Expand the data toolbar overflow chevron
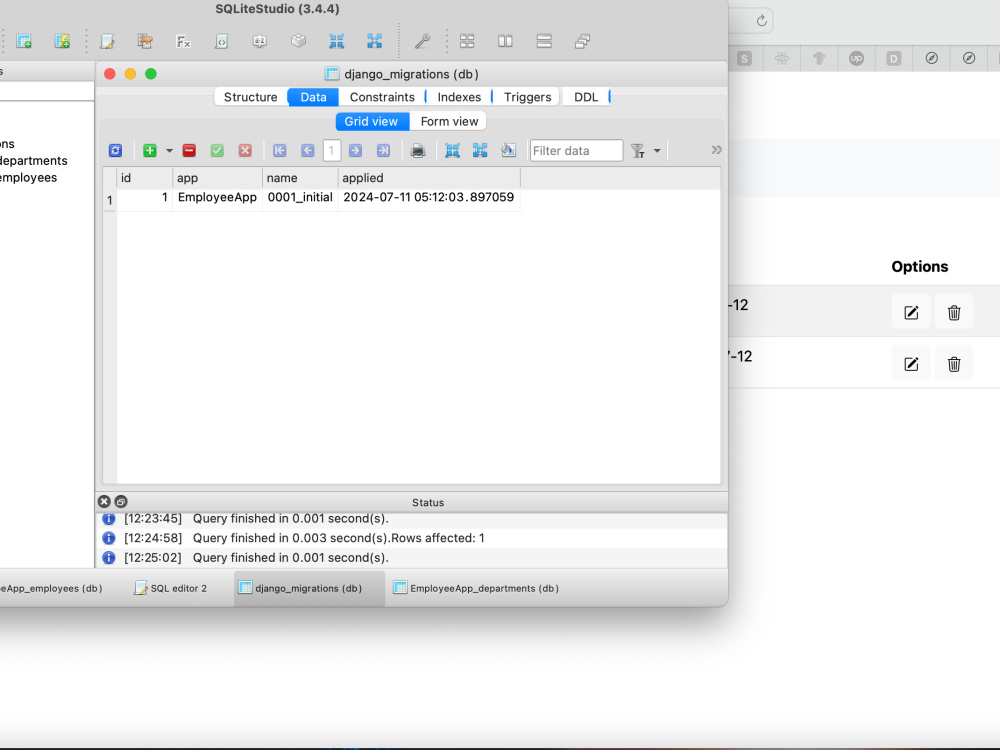 [x=717, y=150]
